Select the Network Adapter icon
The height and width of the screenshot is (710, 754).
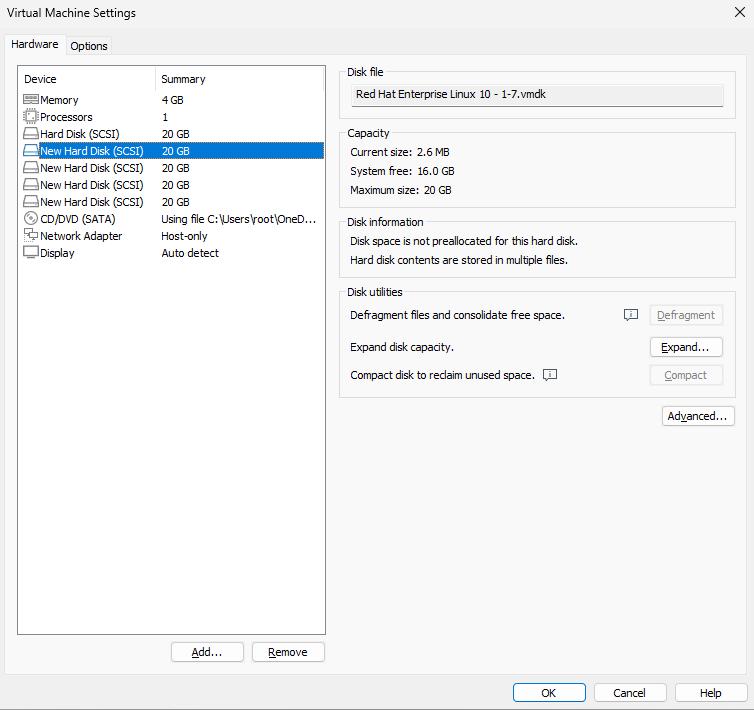coord(31,236)
